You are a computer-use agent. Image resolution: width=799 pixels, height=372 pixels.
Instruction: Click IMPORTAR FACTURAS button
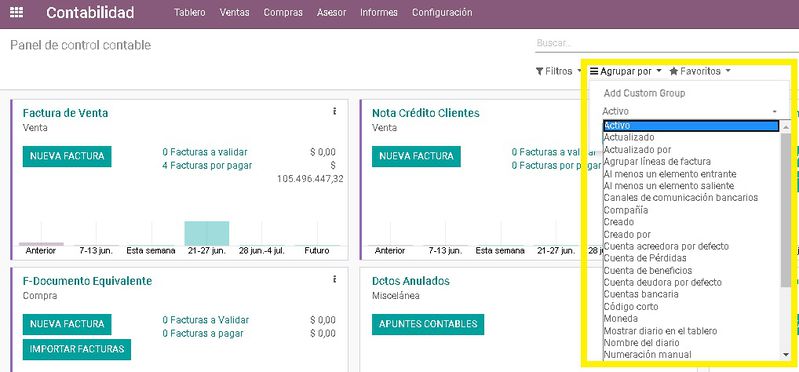point(77,350)
